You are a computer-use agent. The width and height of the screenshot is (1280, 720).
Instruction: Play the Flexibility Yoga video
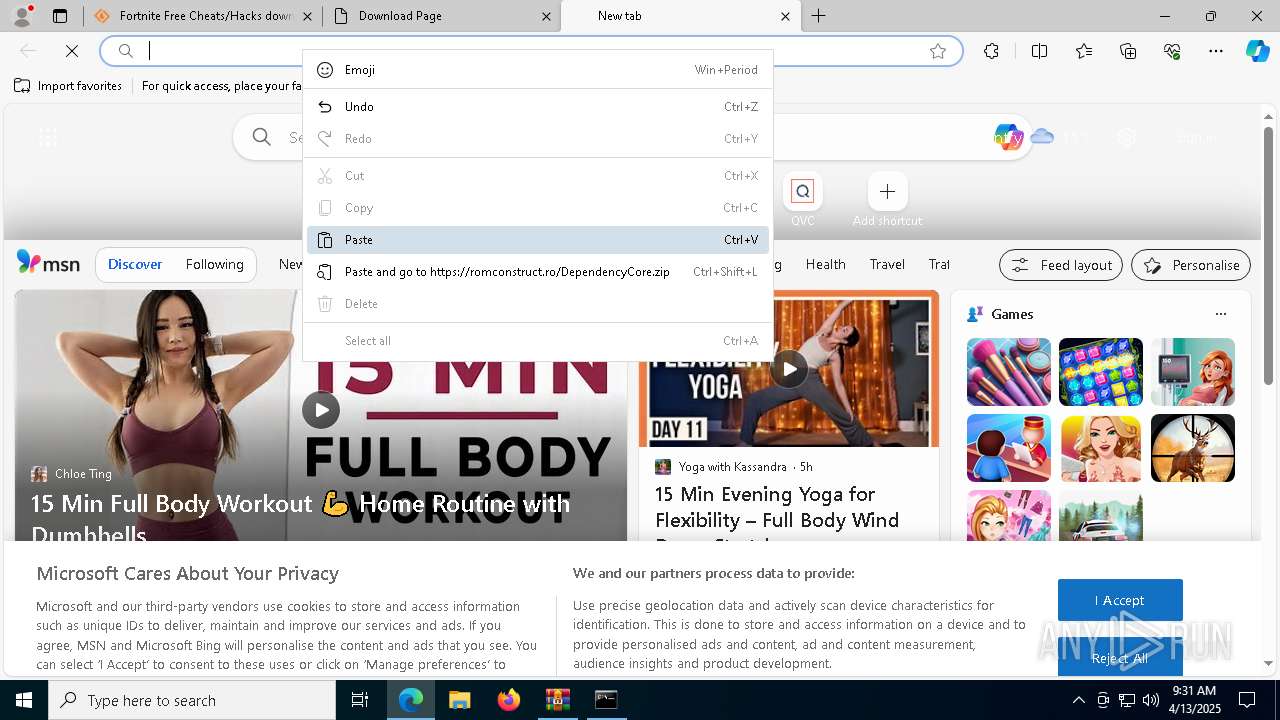789,369
